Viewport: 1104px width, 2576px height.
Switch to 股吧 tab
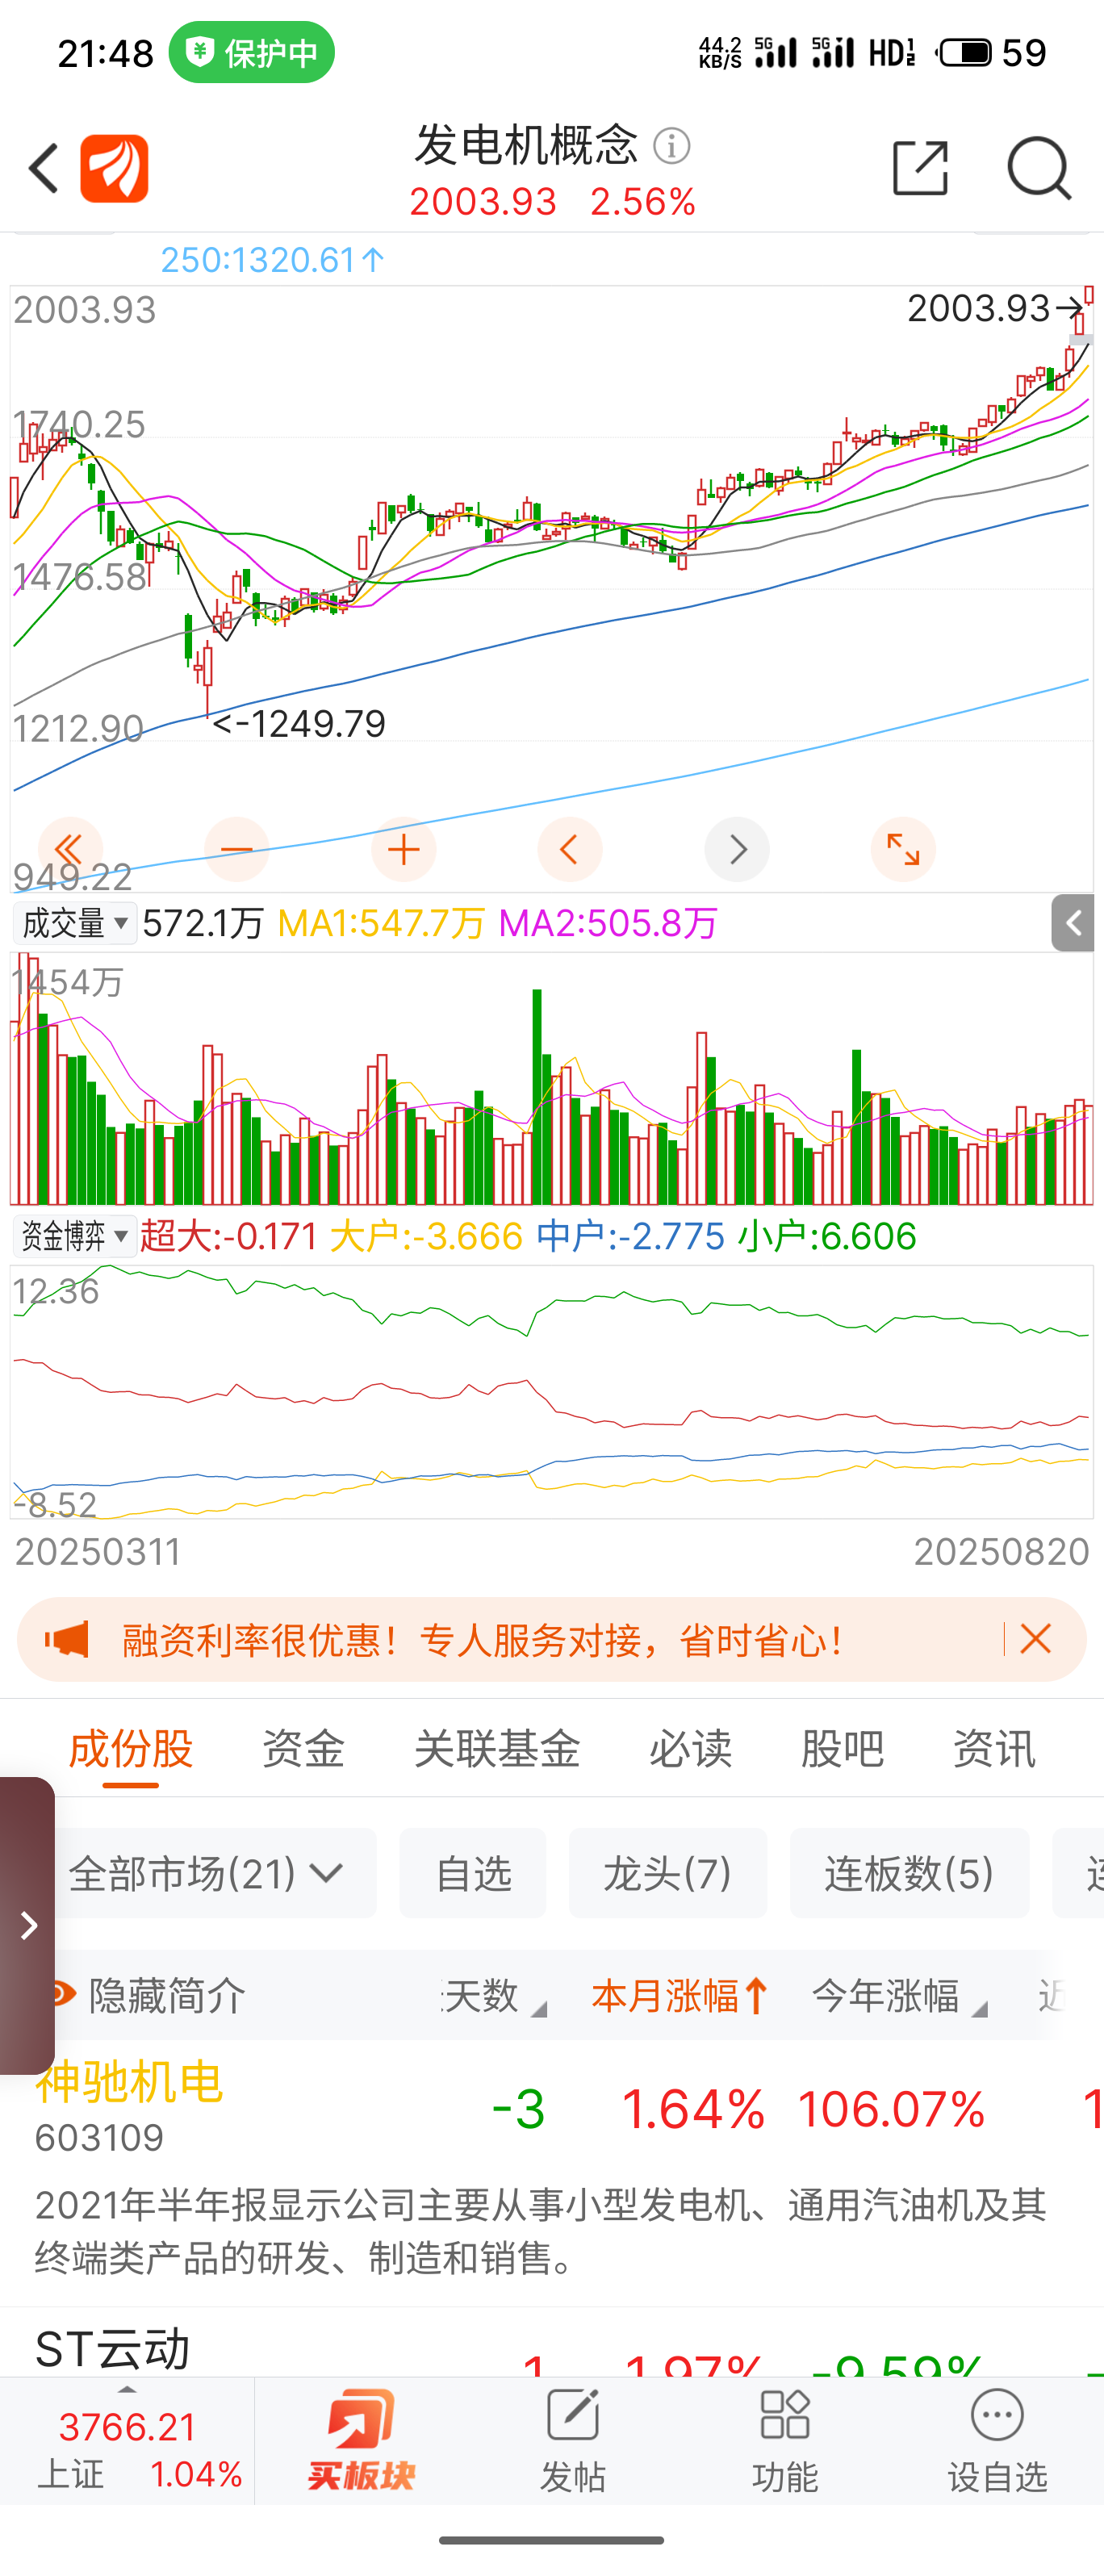(842, 1749)
